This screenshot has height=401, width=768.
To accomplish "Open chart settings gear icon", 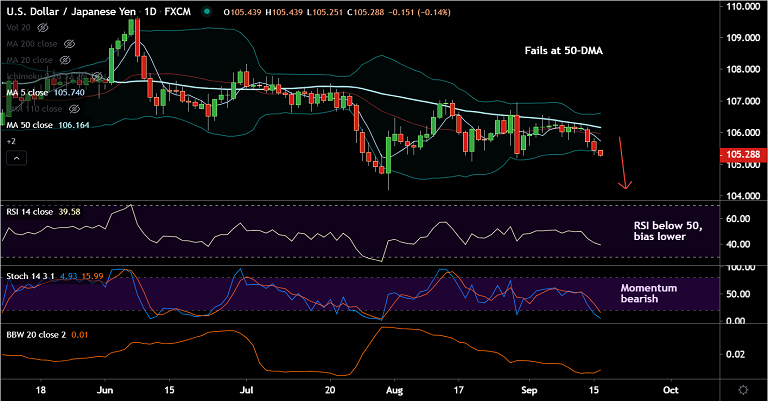I will (743, 390).
